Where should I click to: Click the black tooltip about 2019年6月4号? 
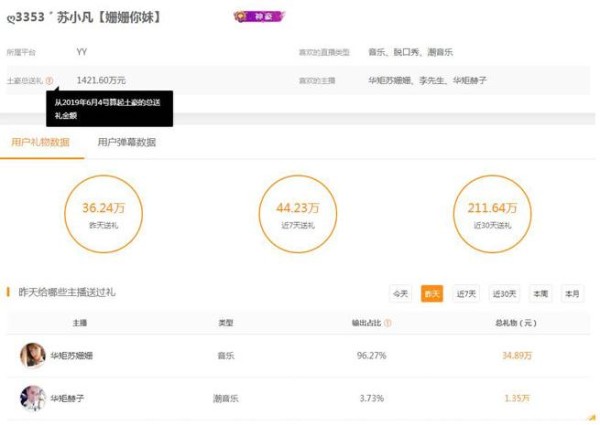[109, 109]
